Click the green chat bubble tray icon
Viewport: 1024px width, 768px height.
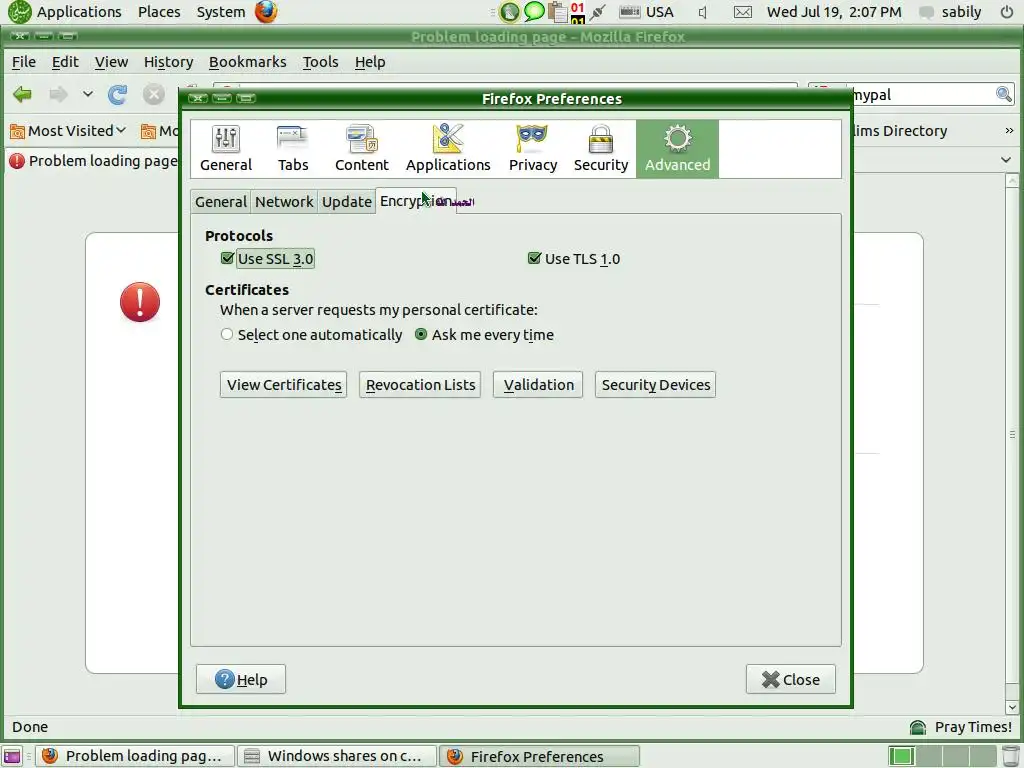pyautogui.click(x=534, y=11)
